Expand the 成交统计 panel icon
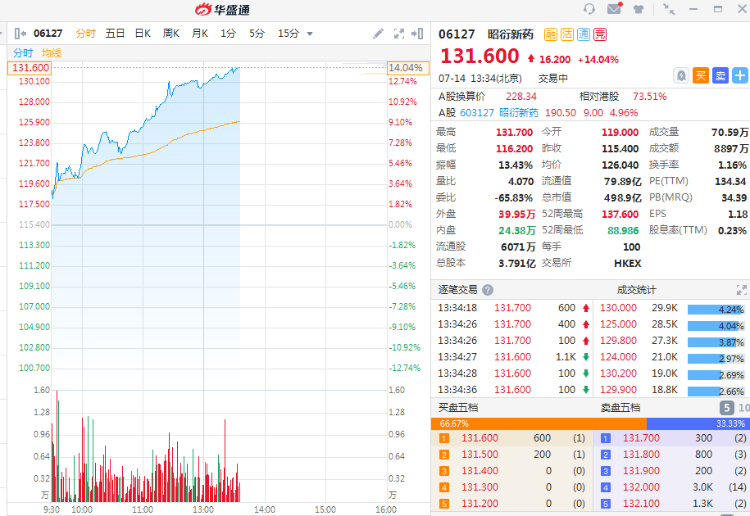 pyautogui.click(x=741, y=290)
